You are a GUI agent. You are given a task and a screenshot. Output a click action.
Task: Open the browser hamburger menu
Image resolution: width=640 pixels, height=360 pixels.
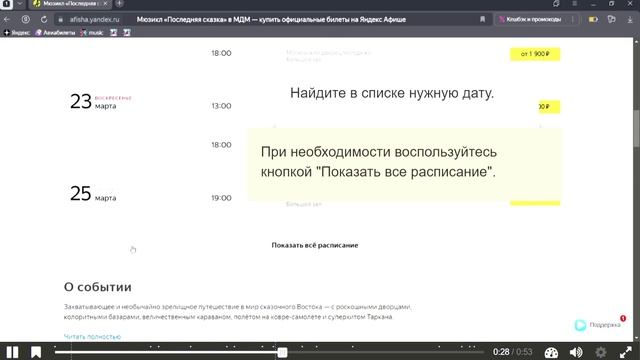pyautogui.click(x=574, y=4)
